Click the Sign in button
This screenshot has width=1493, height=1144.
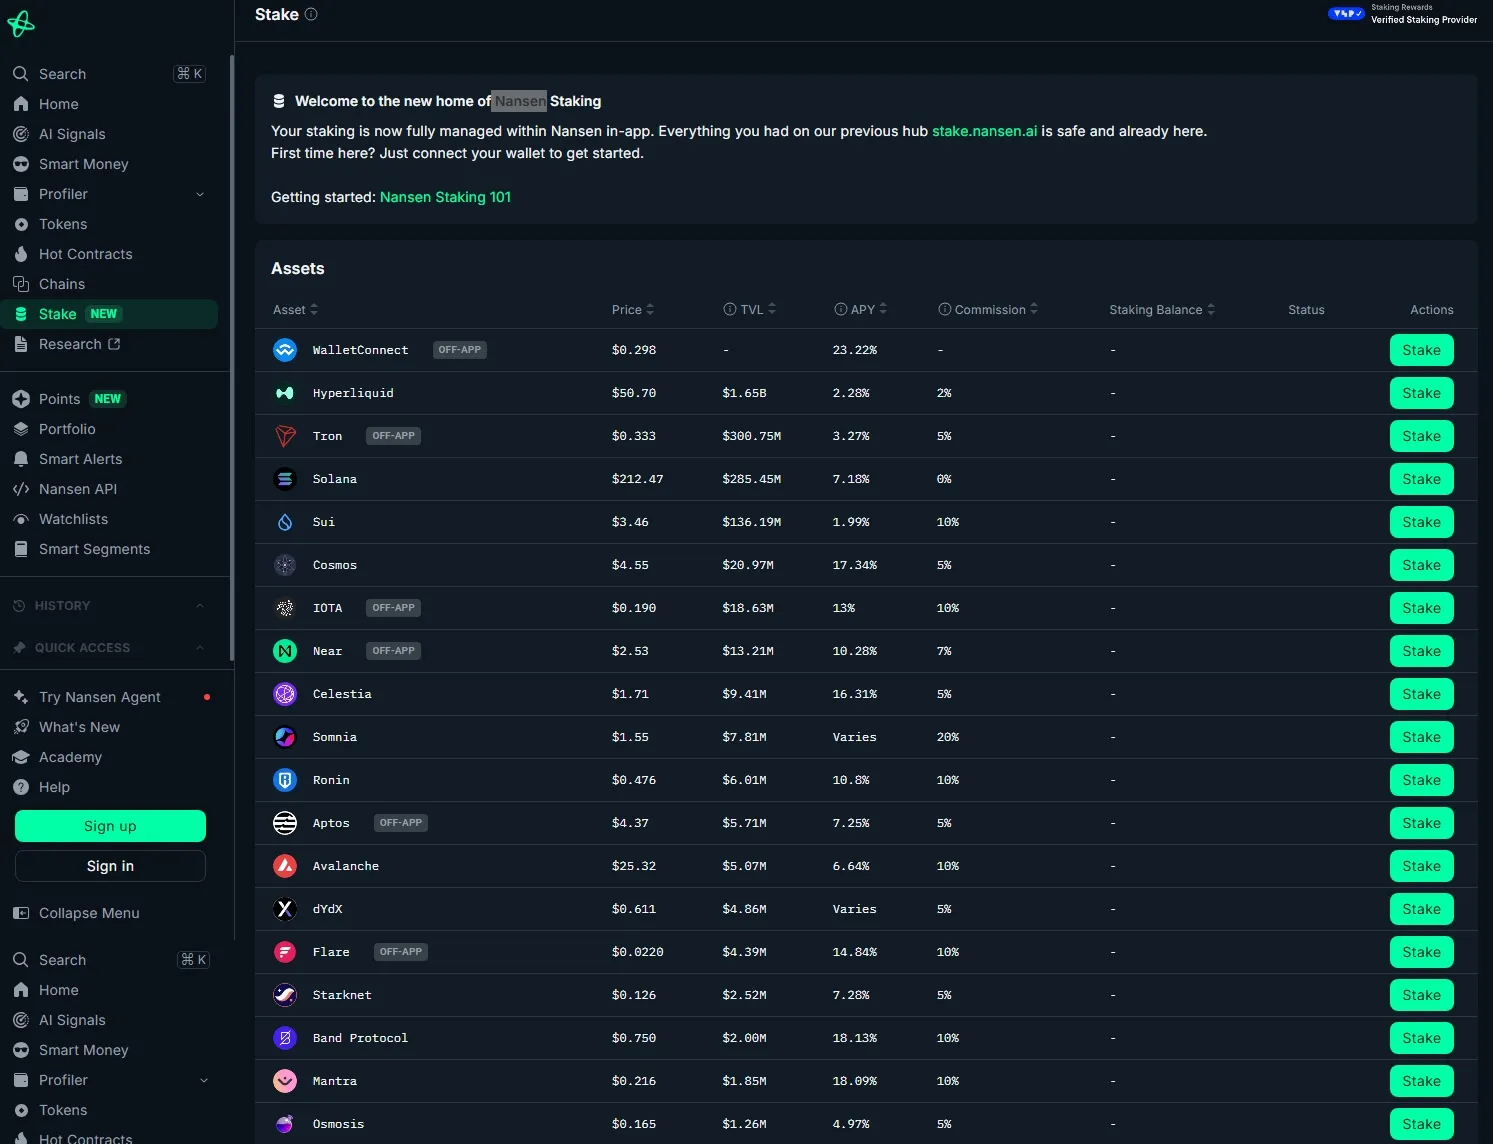[110, 866]
